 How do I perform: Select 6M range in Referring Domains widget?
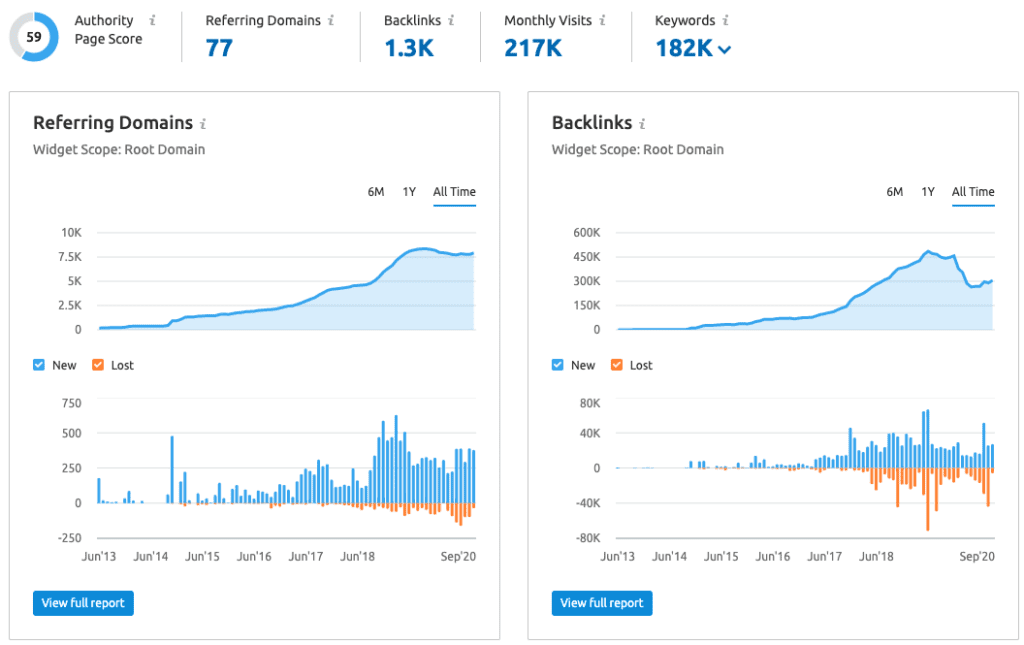click(376, 192)
